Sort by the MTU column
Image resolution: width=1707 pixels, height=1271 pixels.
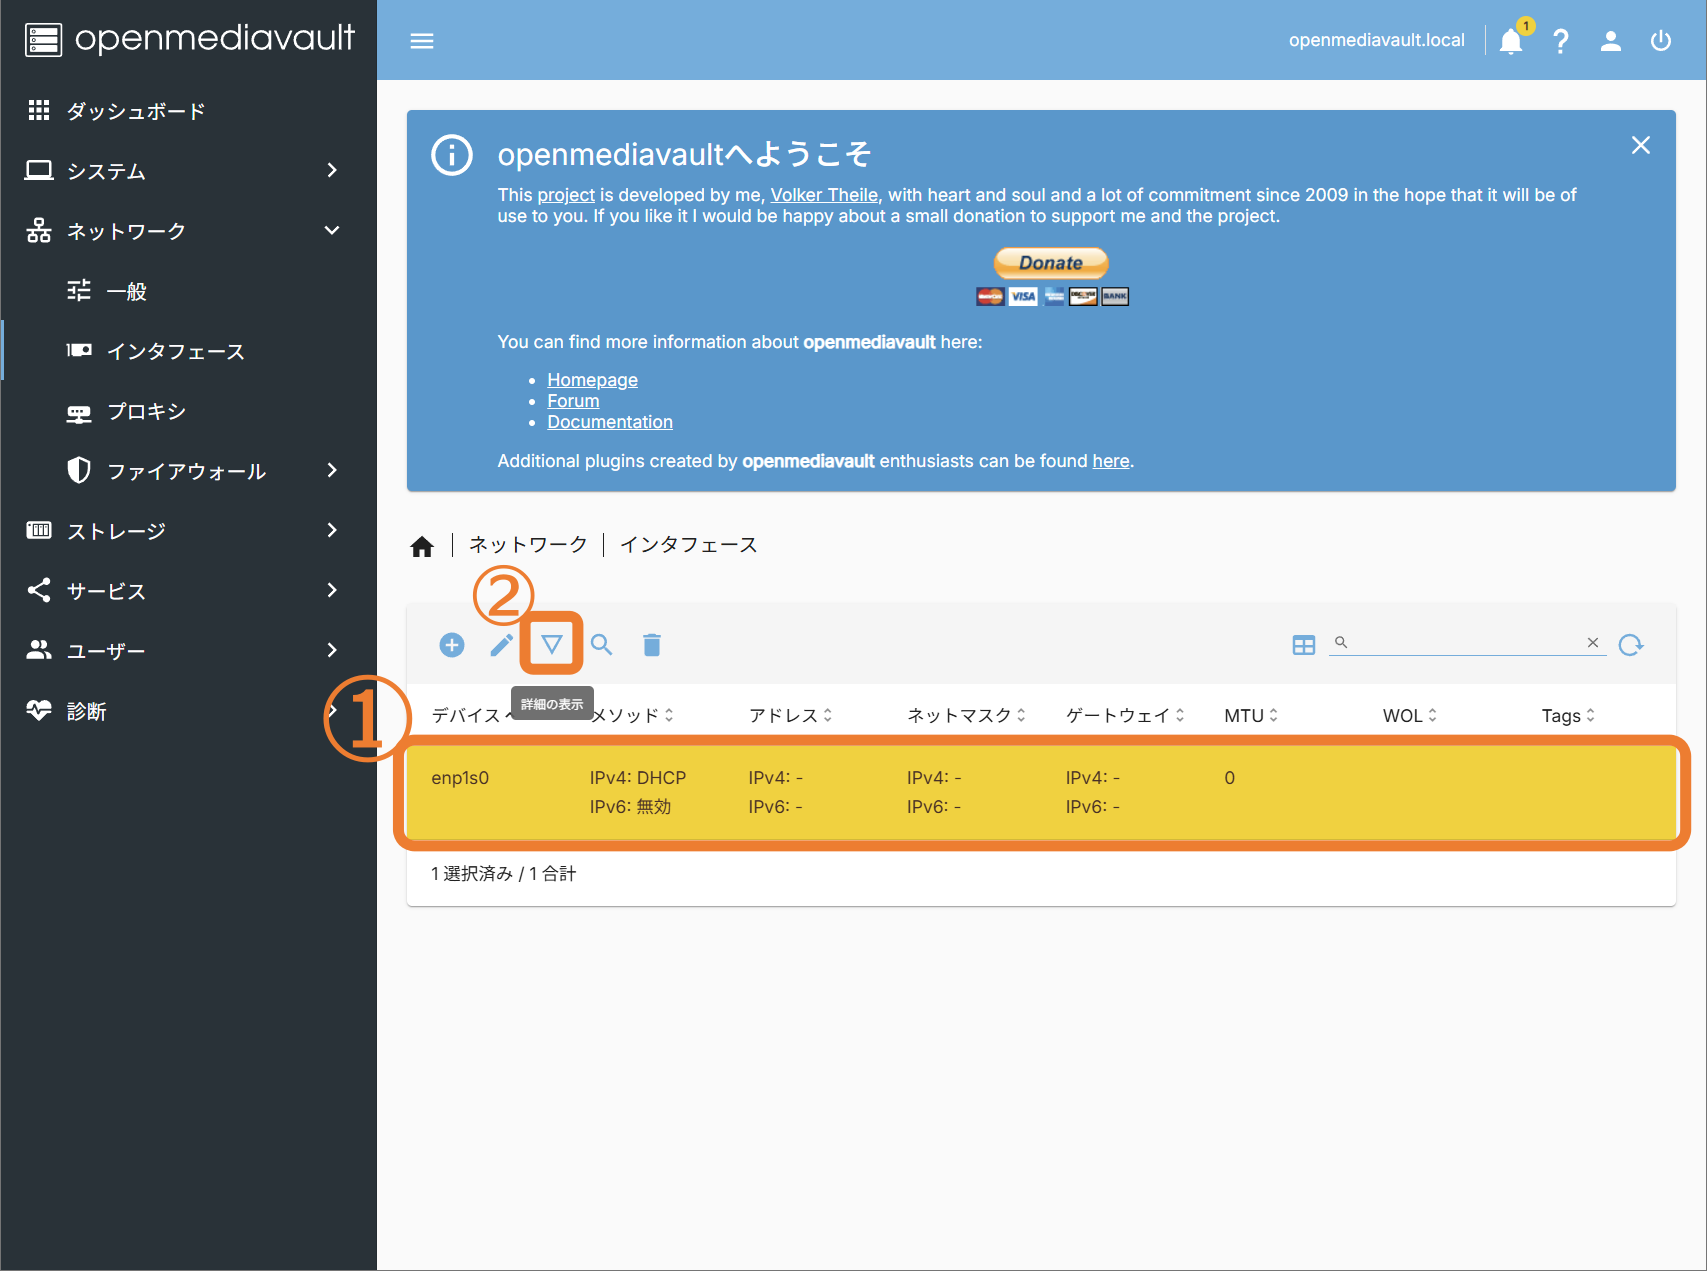[x=1251, y=715]
